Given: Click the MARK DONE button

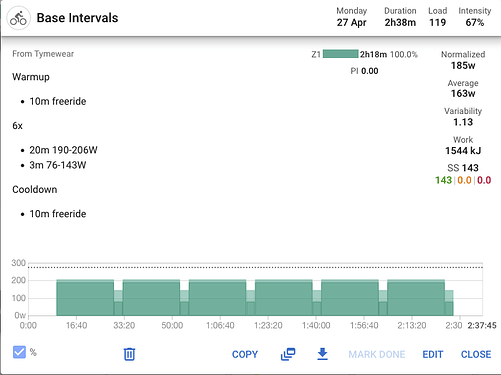Looking at the screenshot, I should (377, 354).
